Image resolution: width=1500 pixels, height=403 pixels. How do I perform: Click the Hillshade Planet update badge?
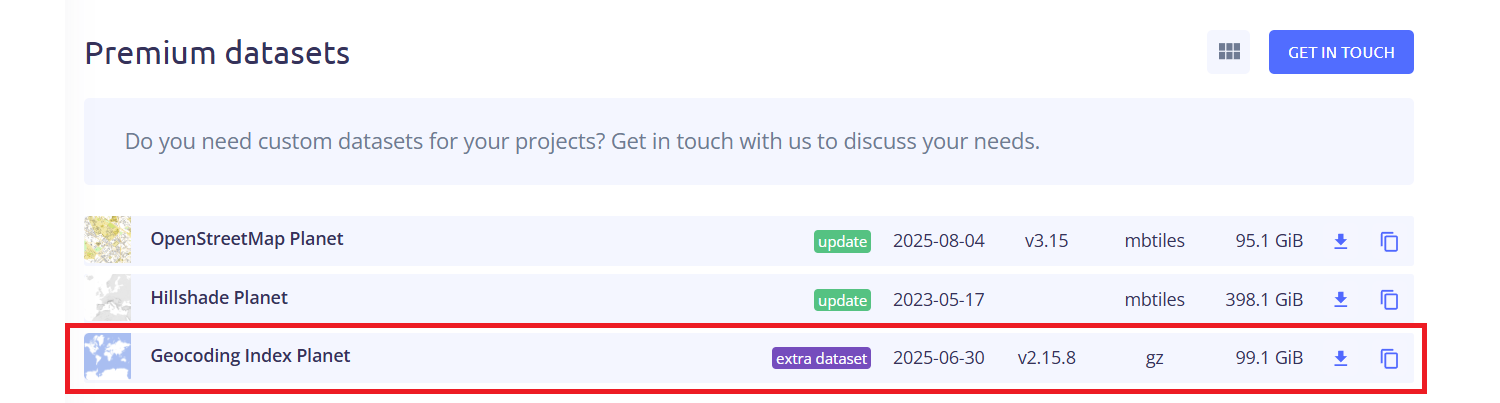tap(842, 300)
